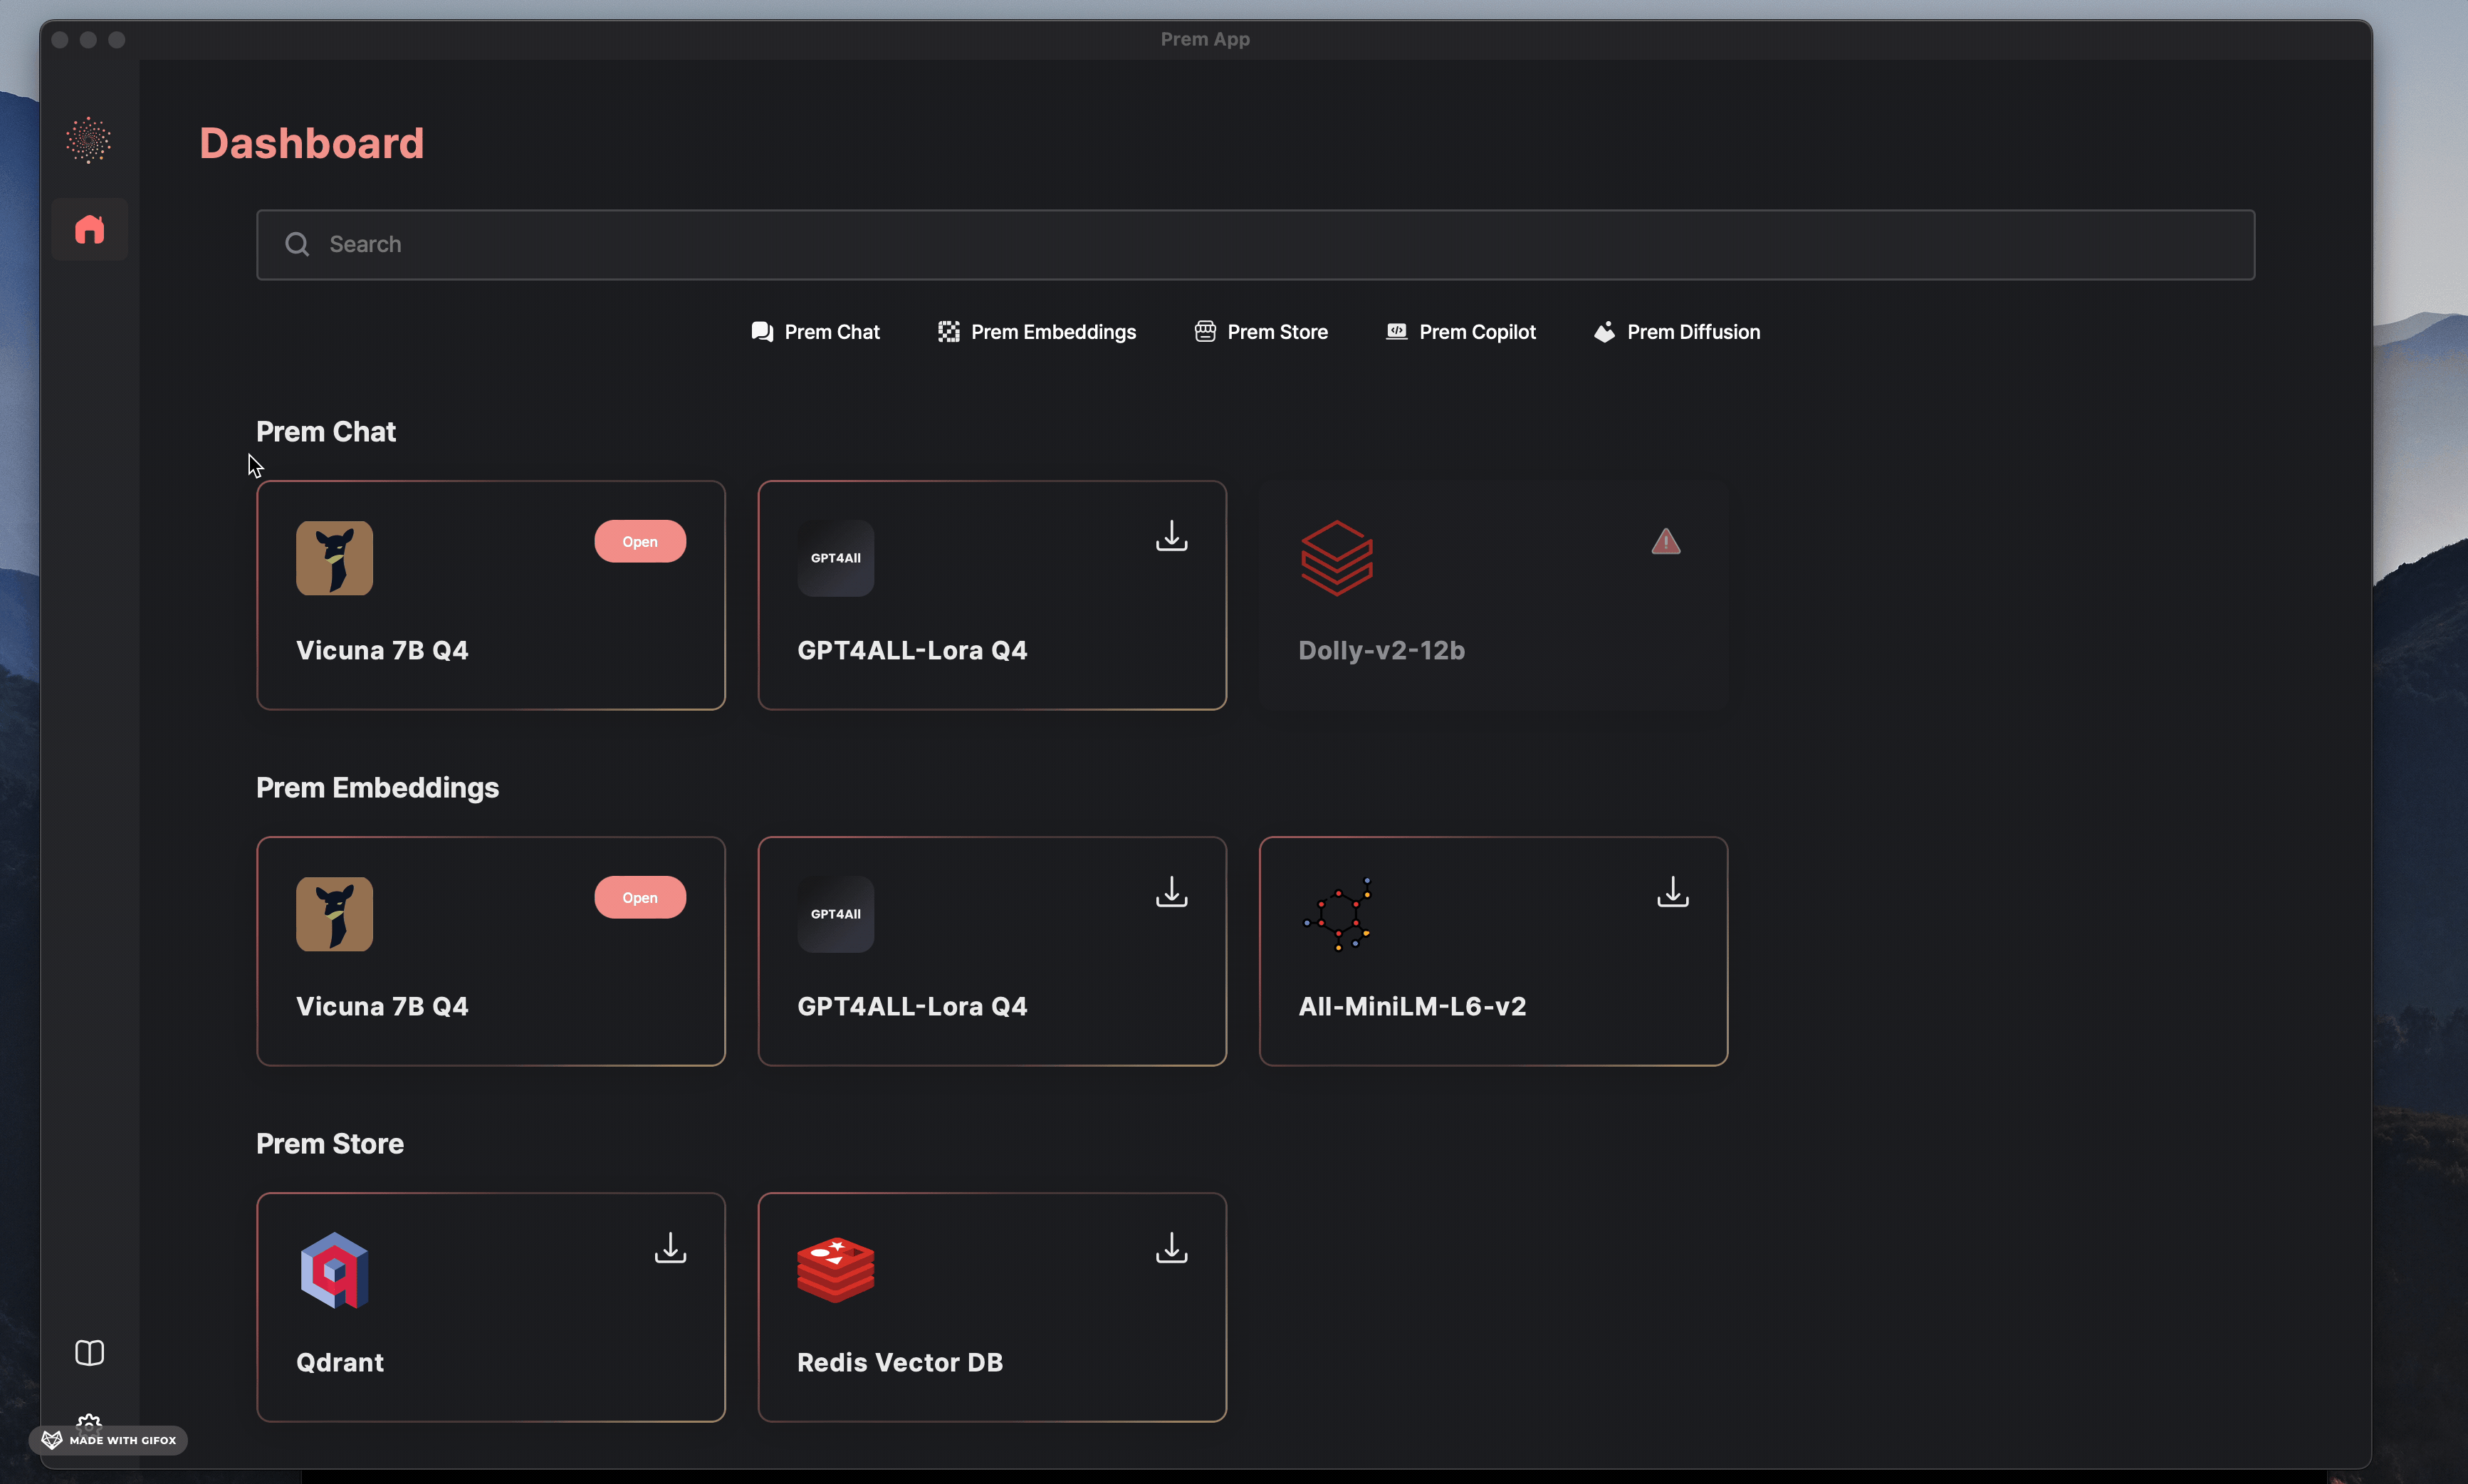
Task: Open Vicuna 7B Q4 in Prem Embeddings
Action: pos(640,898)
